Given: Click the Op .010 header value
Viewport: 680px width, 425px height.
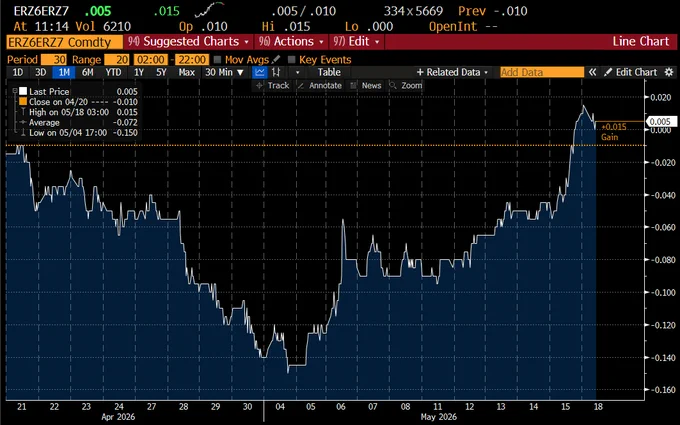Looking at the screenshot, I should [x=203, y=26].
